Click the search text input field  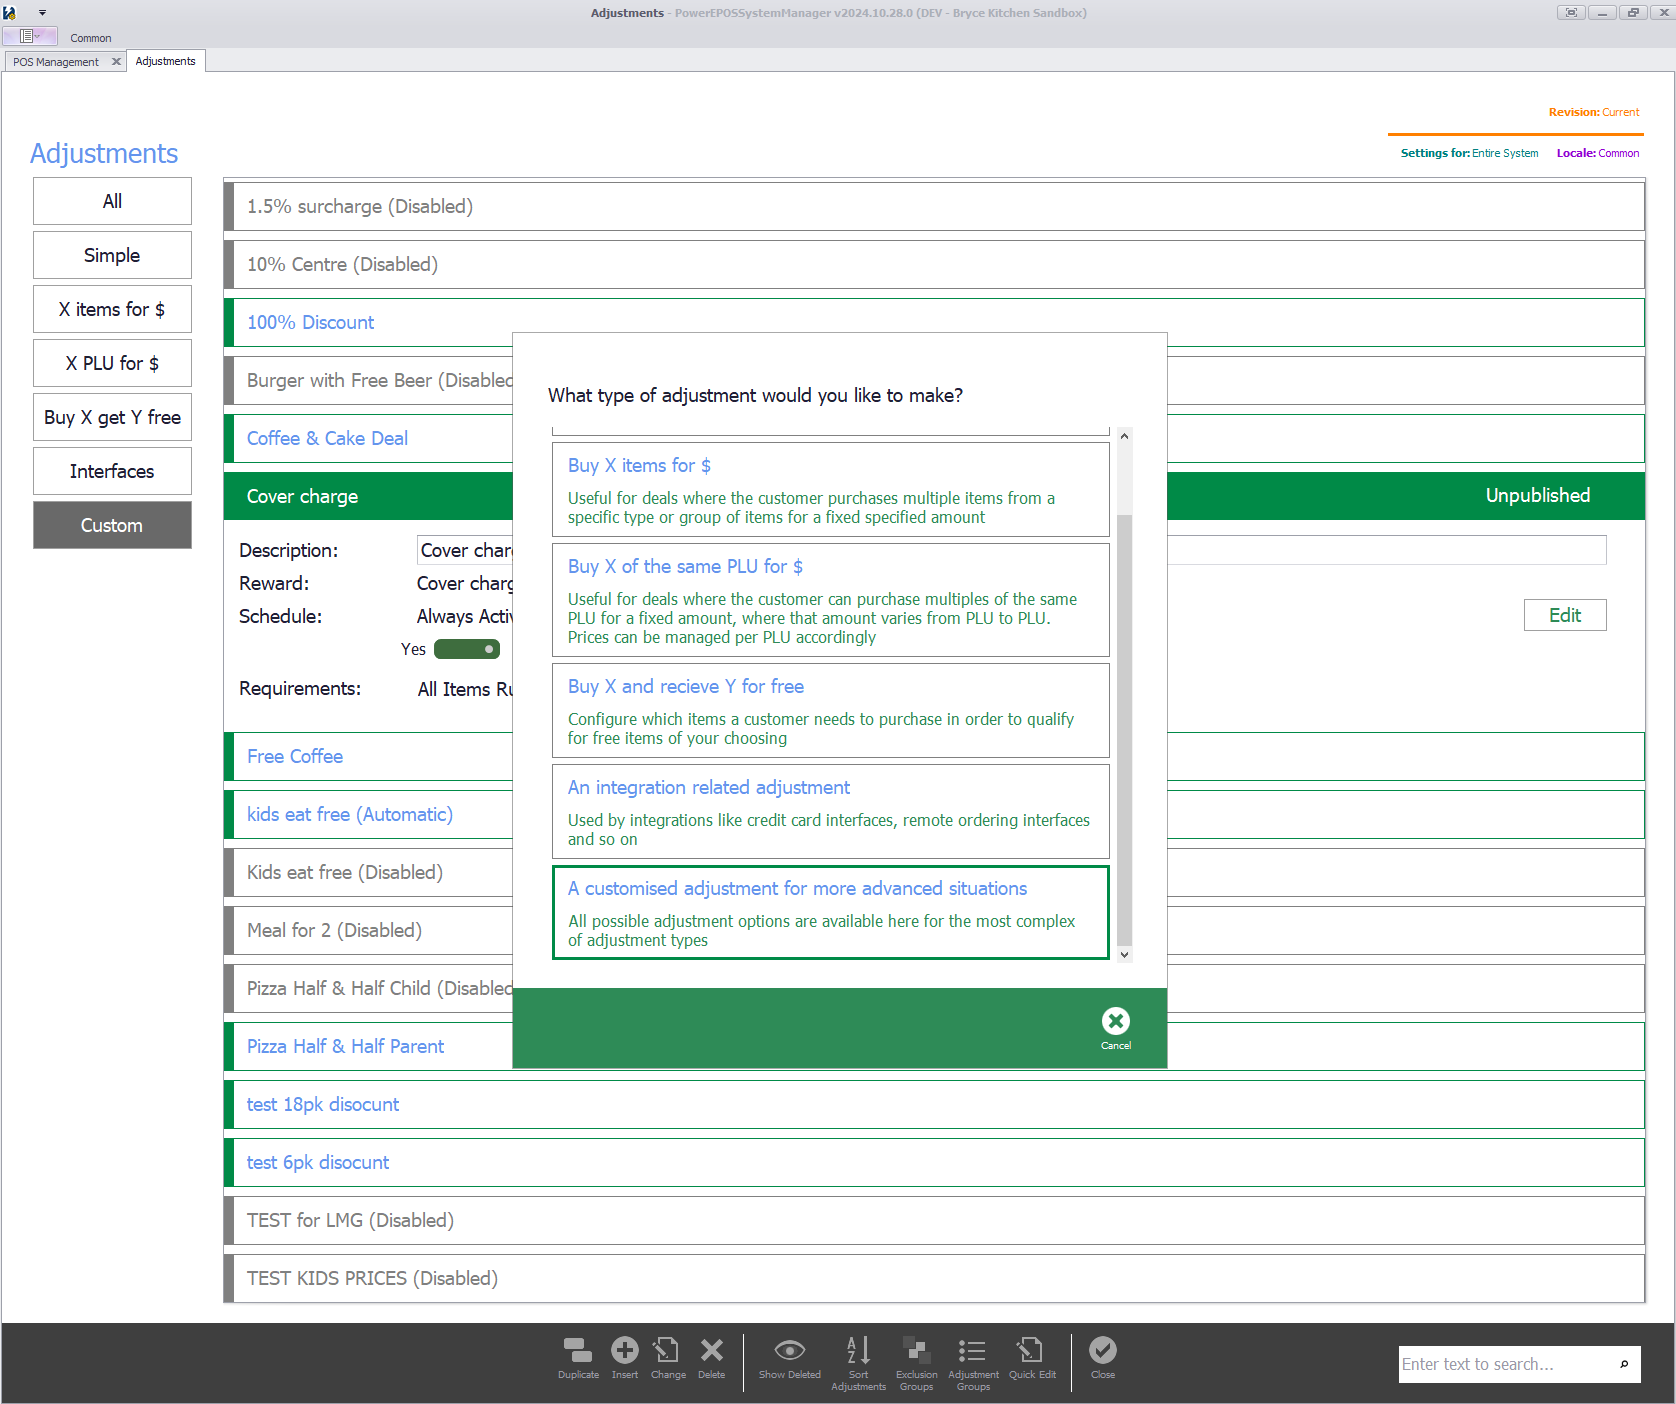coord(1506,1364)
